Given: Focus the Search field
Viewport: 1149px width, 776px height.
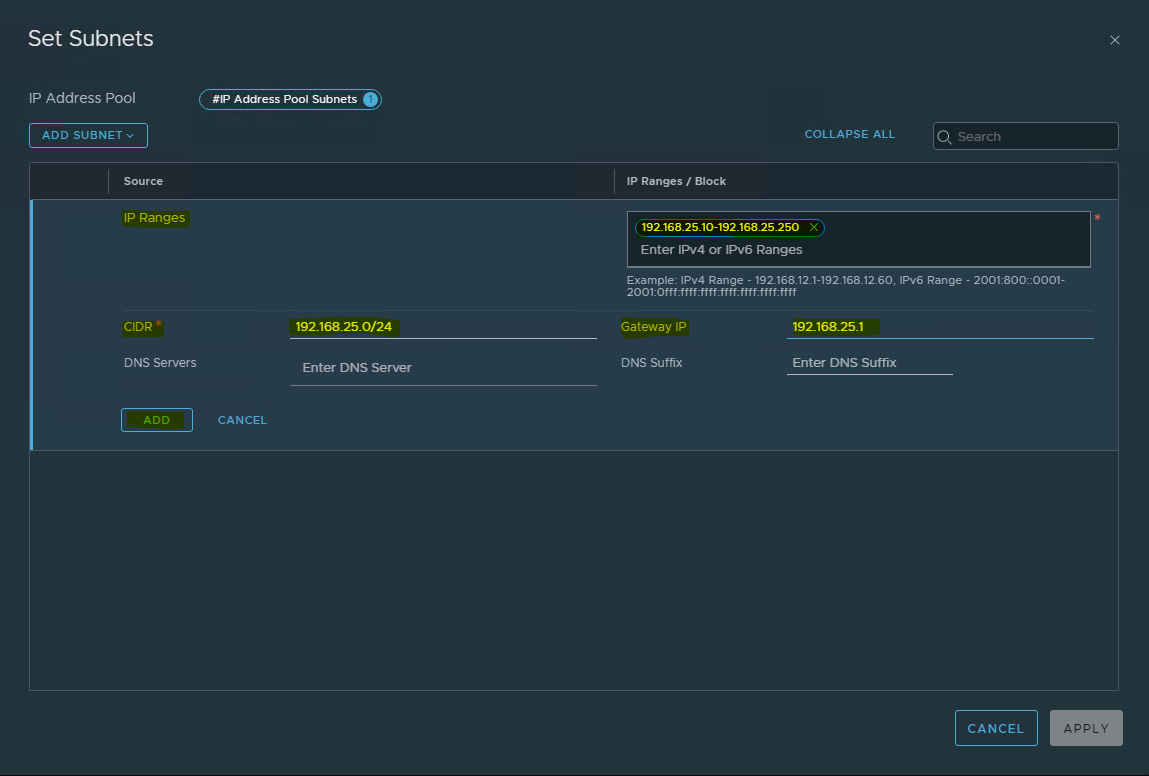Looking at the screenshot, I should (x=1025, y=136).
